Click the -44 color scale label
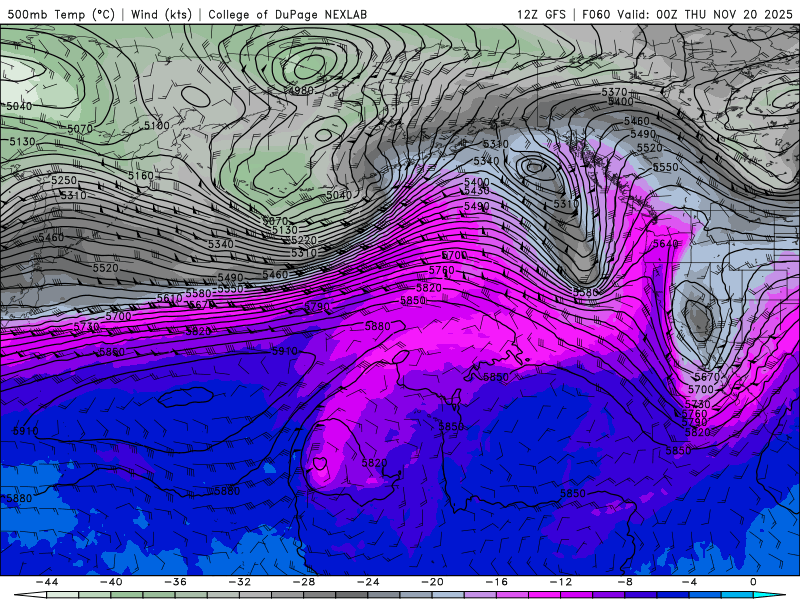 47,582
